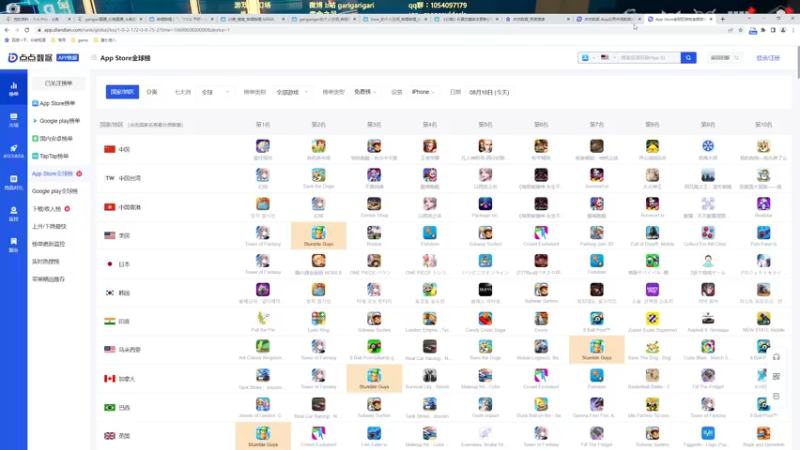
Task: Click the ASO/ASA rocket icon
Action: pos(14,151)
